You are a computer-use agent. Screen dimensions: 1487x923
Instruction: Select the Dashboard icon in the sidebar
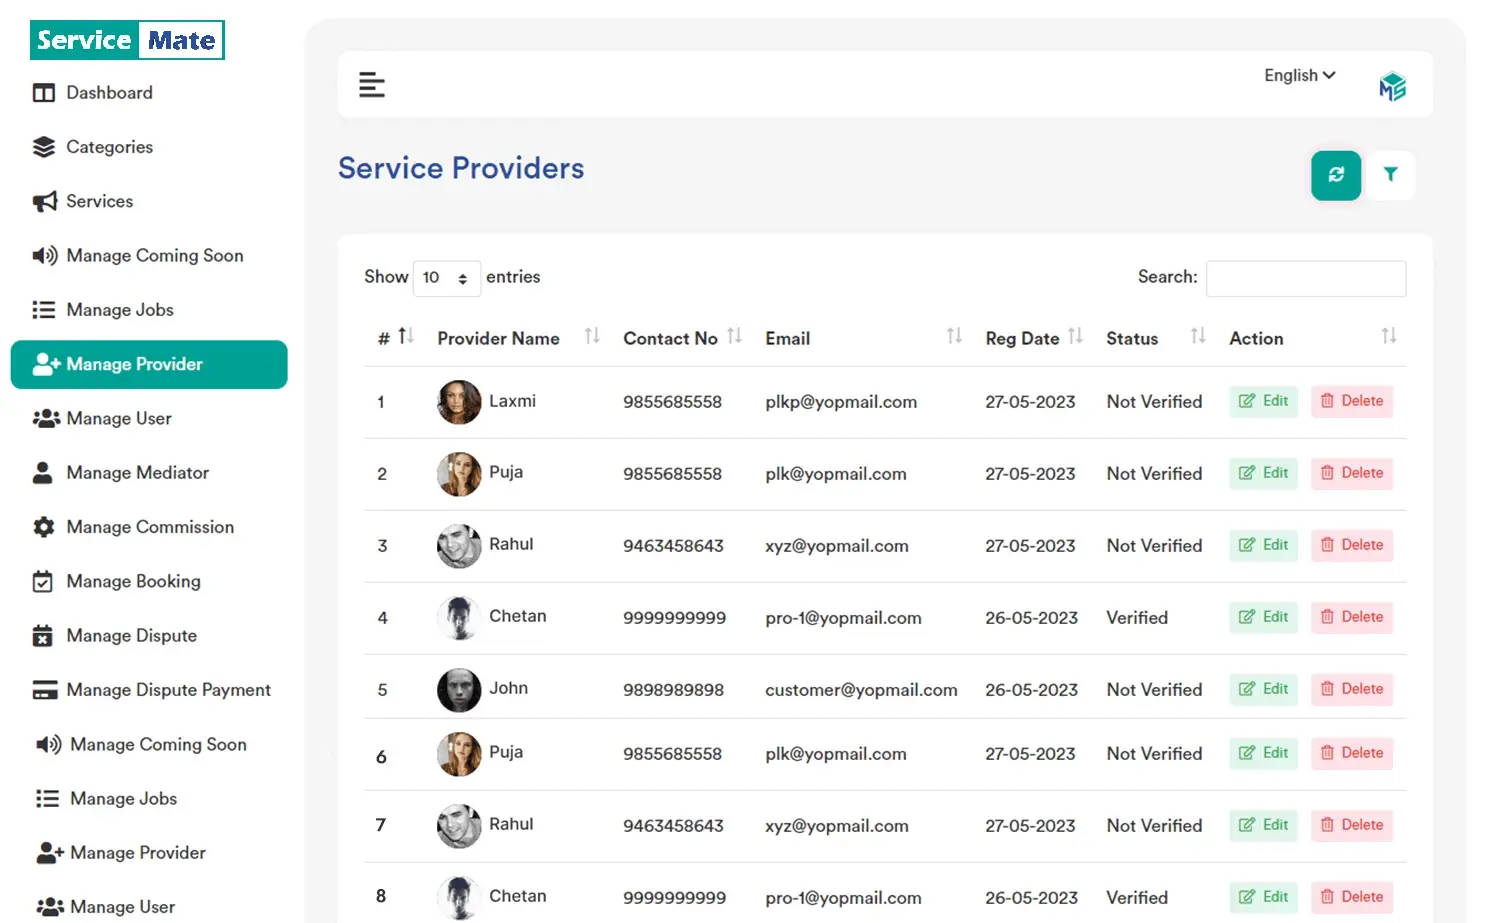pyautogui.click(x=44, y=92)
